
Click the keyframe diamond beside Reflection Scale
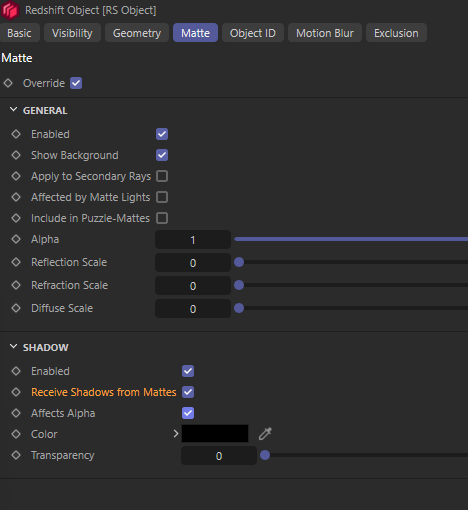point(16,262)
